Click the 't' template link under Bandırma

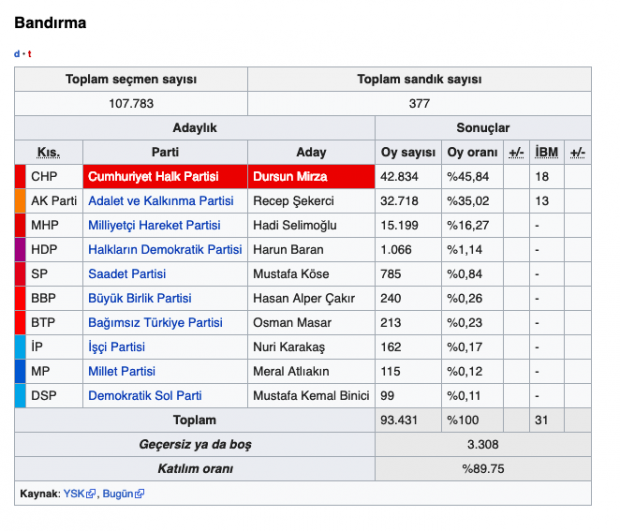[x=28, y=54]
